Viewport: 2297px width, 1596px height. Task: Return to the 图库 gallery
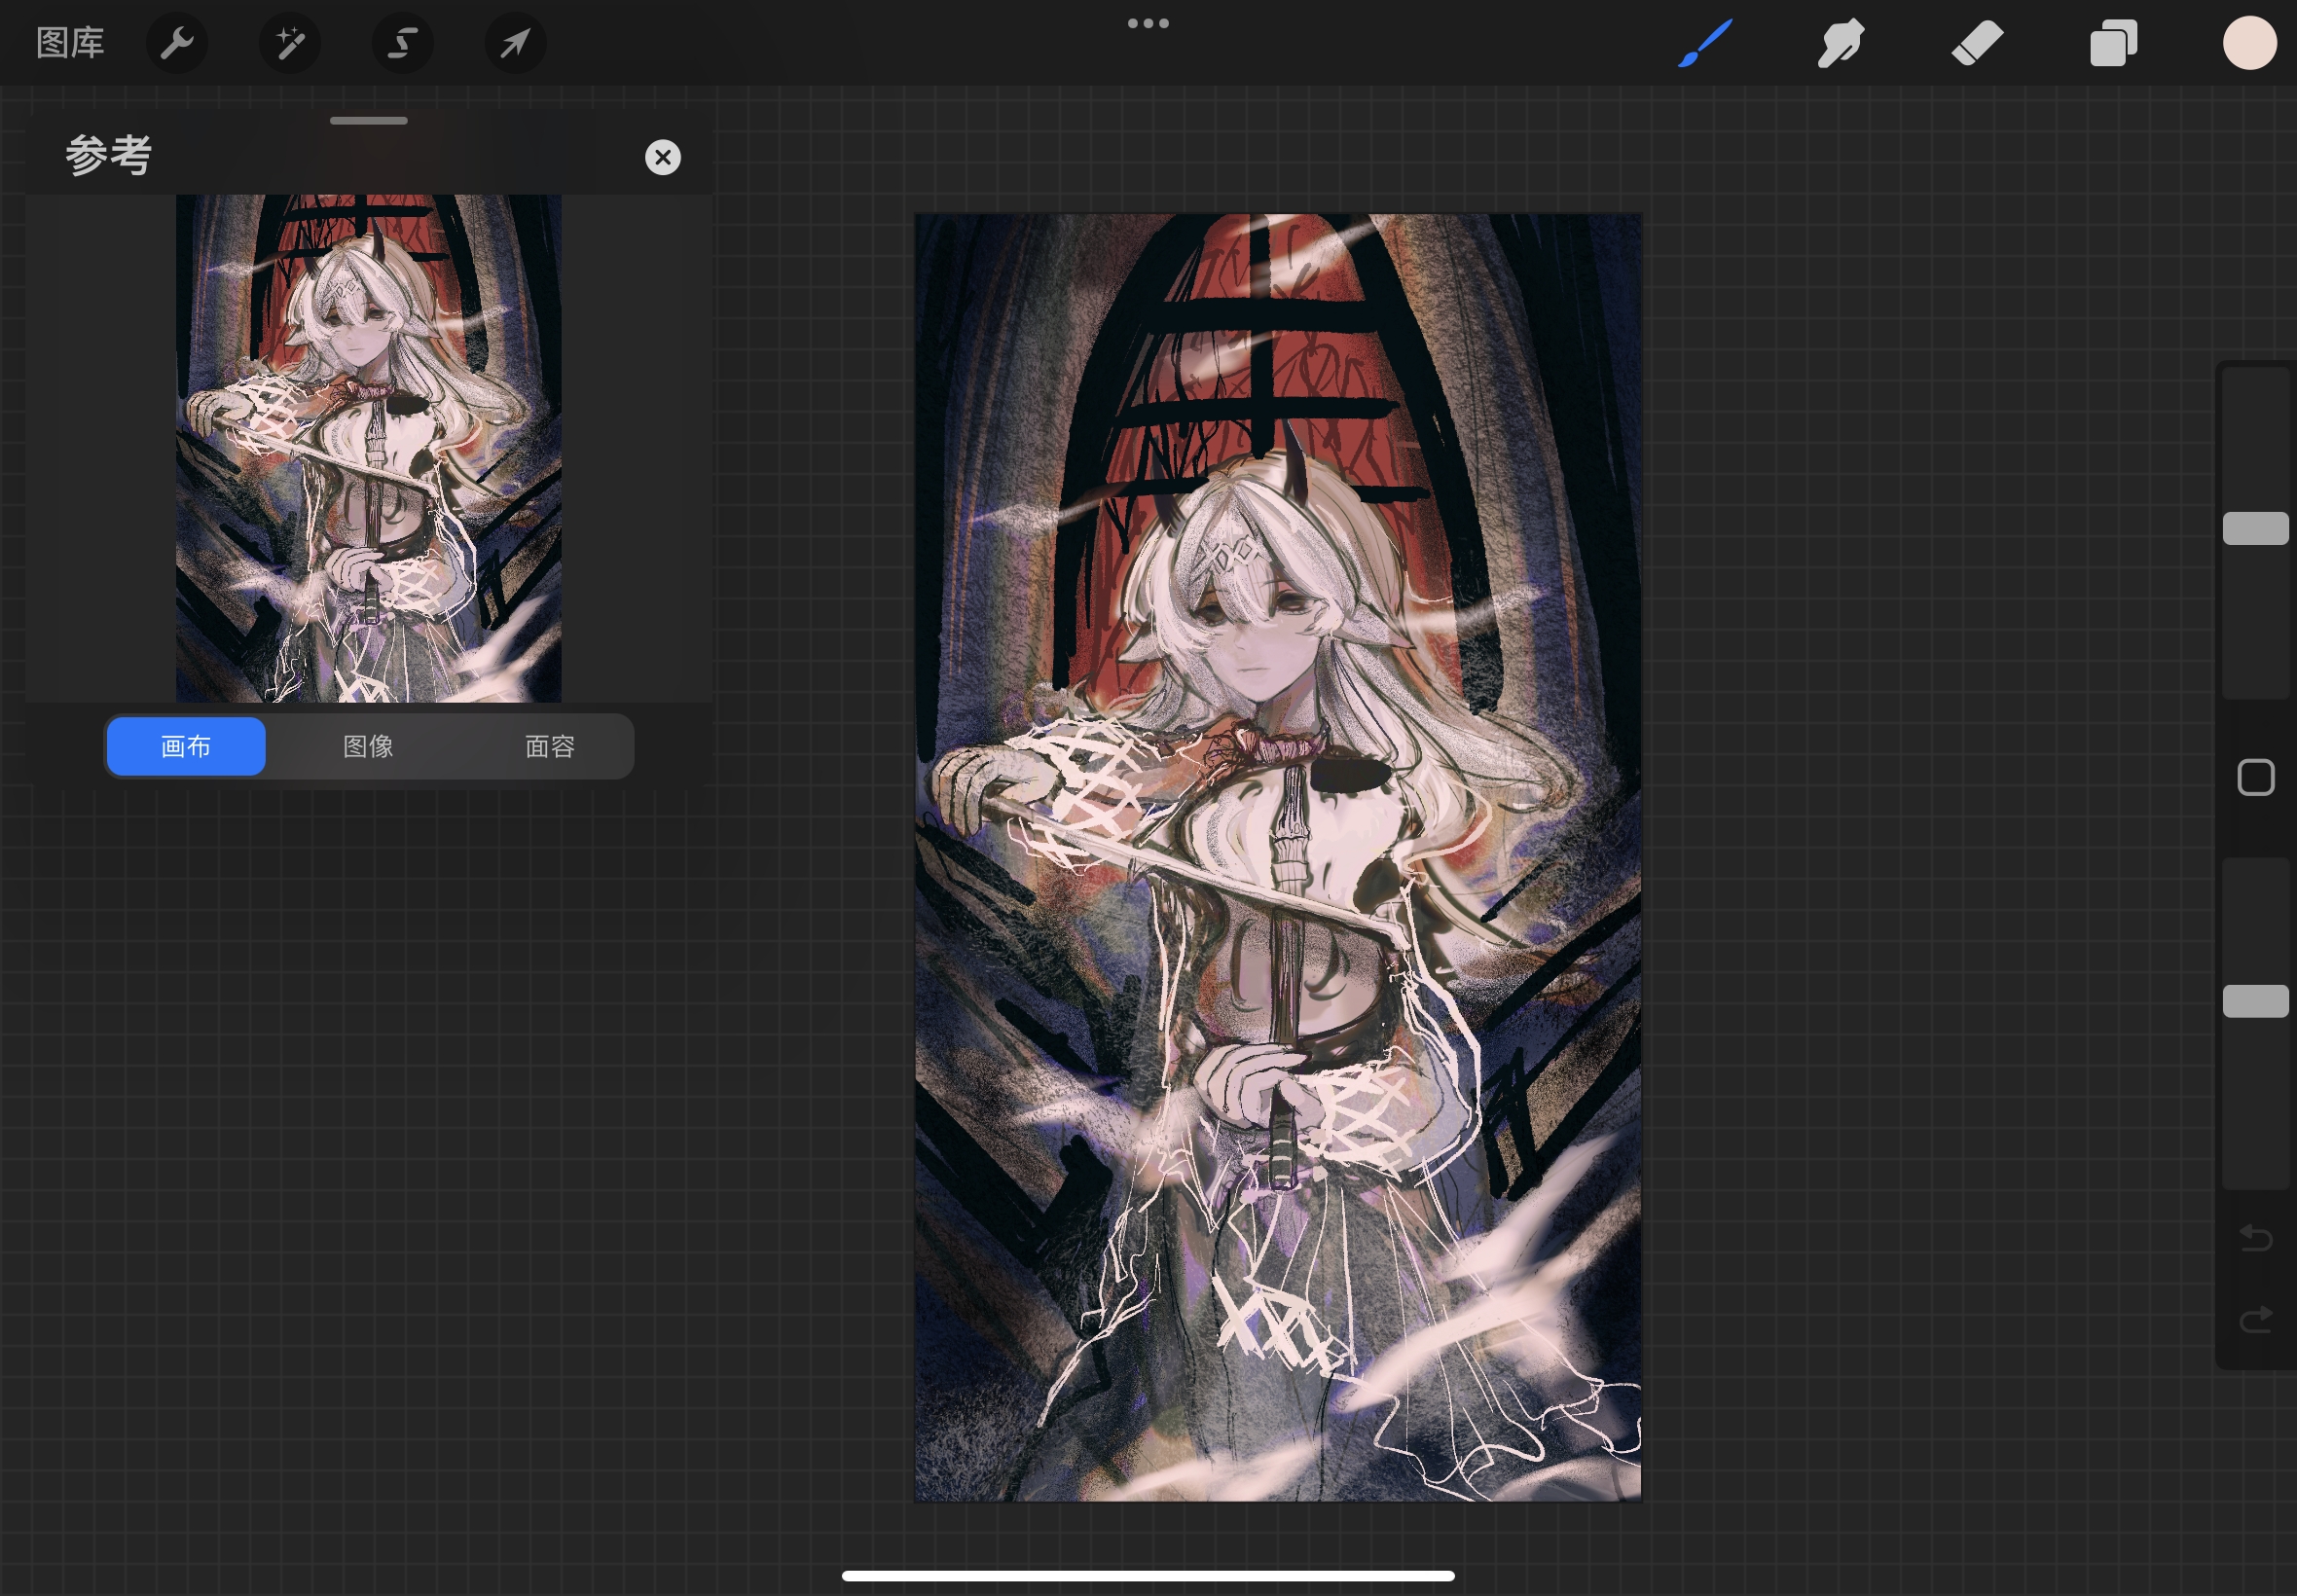tap(70, 43)
